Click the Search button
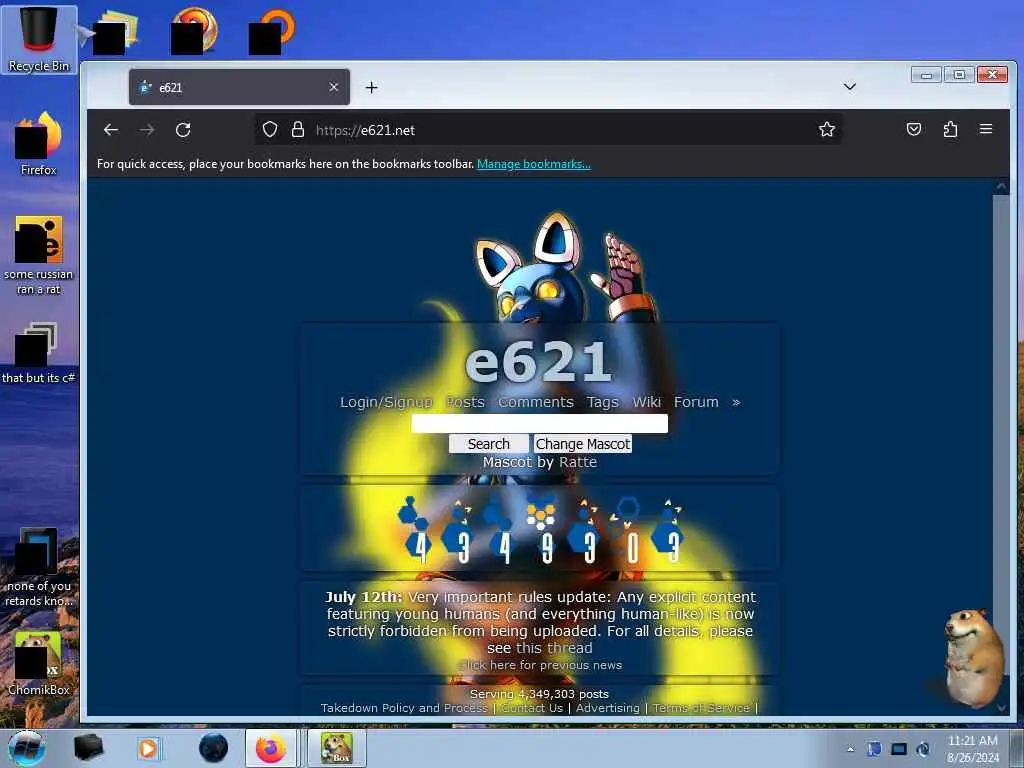 (x=488, y=444)
